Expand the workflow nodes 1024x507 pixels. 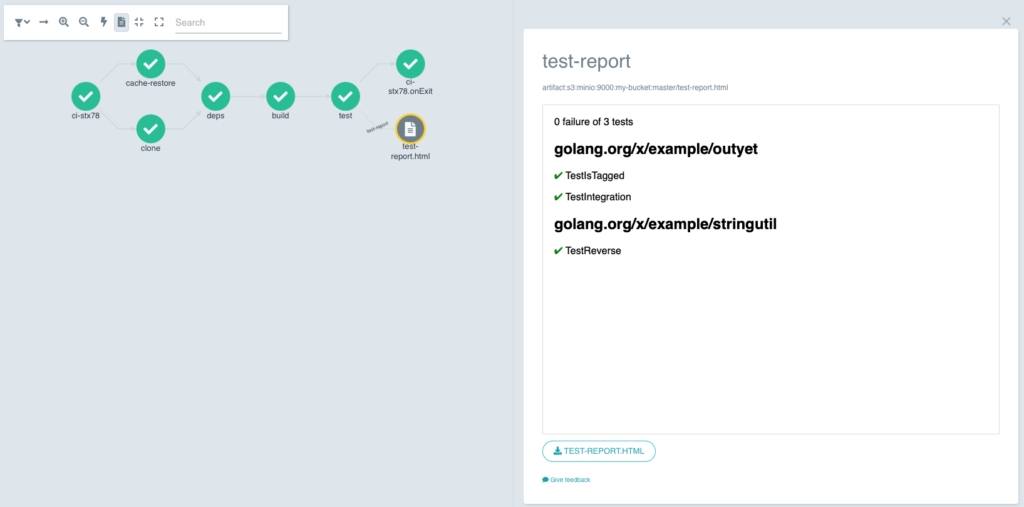(159, 22)
